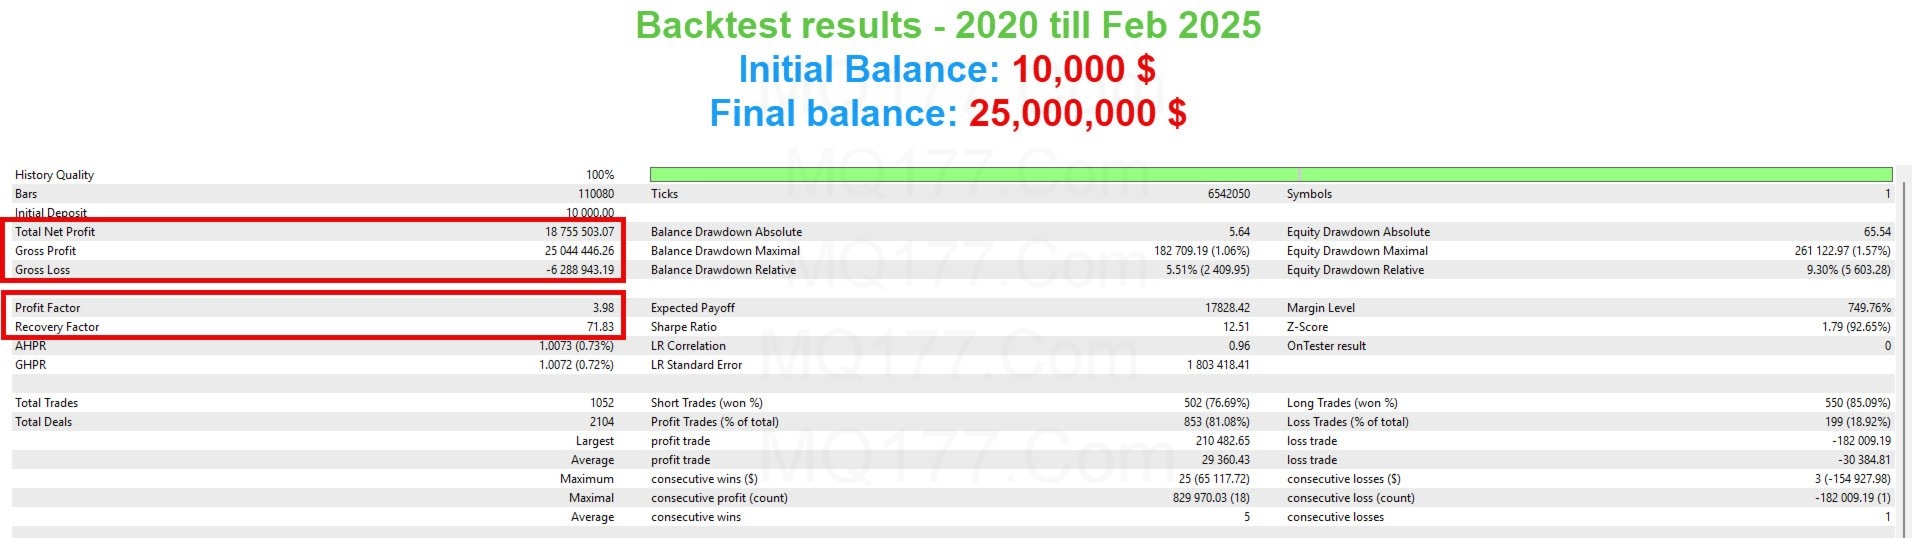Click the green History Quality progress bar
The width and height of the screenshot is (1912, 538).
click(x=1271, y=174)
